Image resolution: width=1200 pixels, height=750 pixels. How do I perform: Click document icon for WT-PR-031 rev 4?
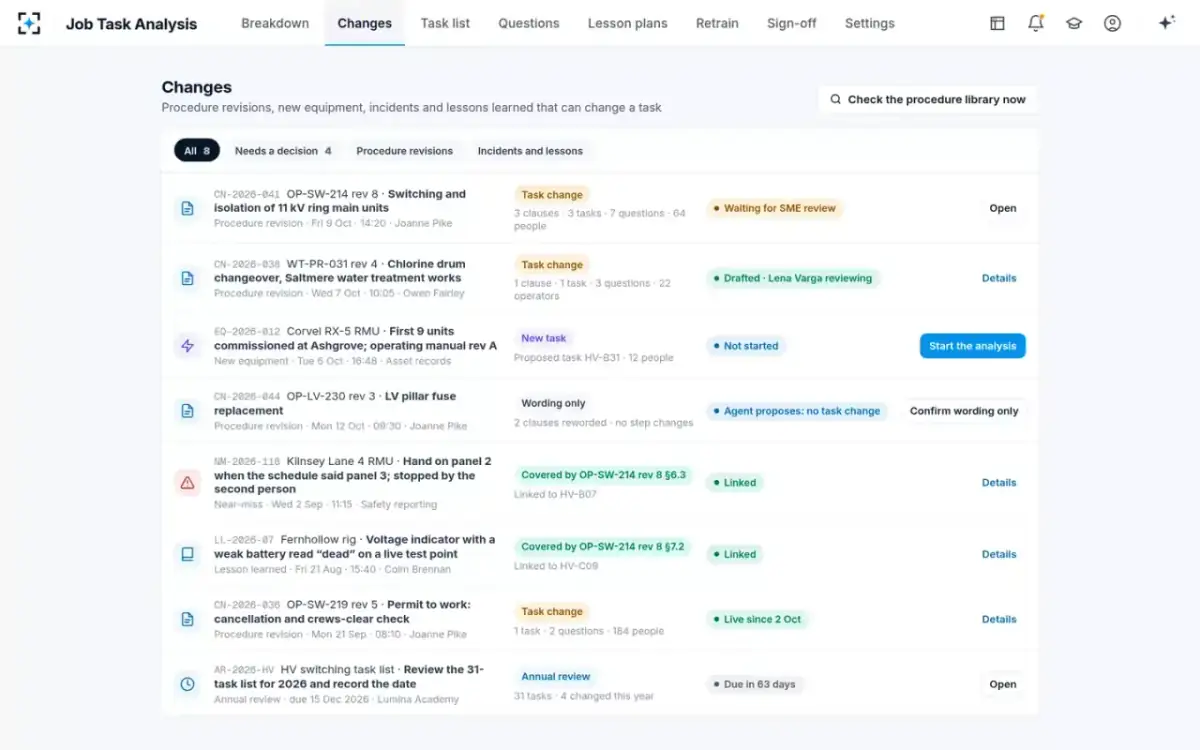pyautogui.click(x=187, y=278)
